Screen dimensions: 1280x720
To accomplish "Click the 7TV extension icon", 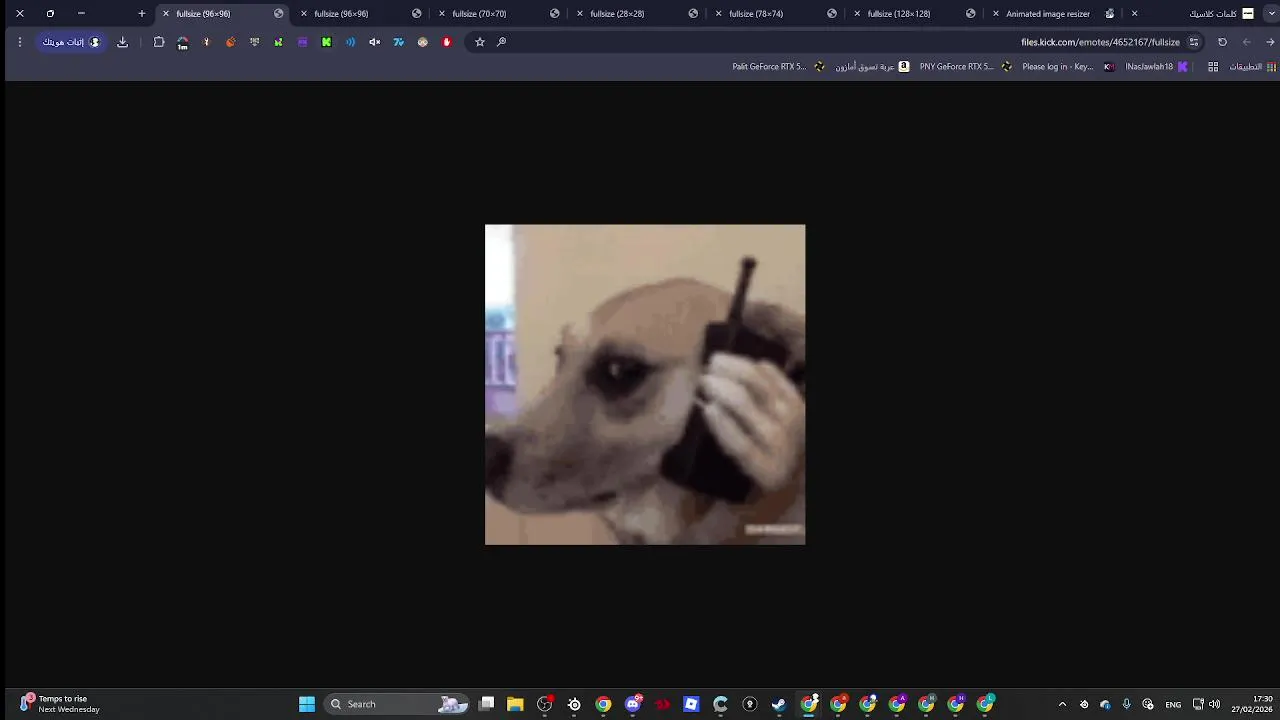I will click(x=398, y=42).
